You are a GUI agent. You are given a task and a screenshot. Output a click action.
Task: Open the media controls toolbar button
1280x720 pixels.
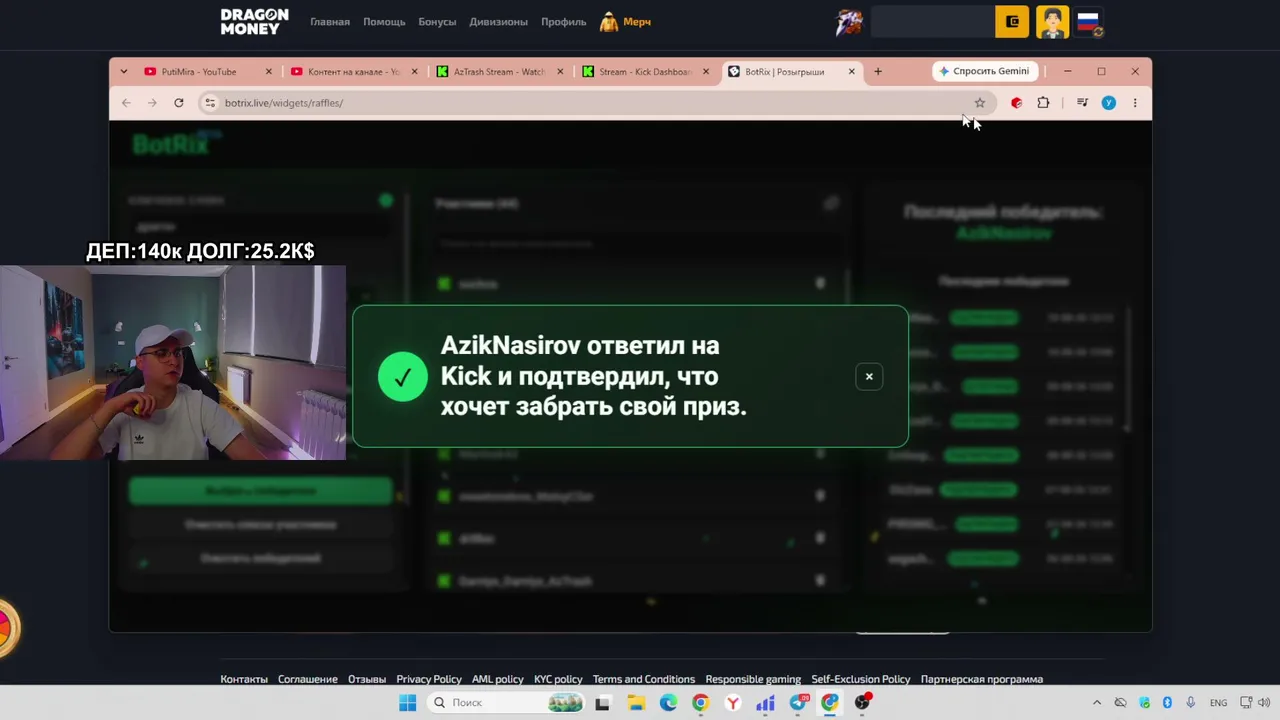(1082, 103)
